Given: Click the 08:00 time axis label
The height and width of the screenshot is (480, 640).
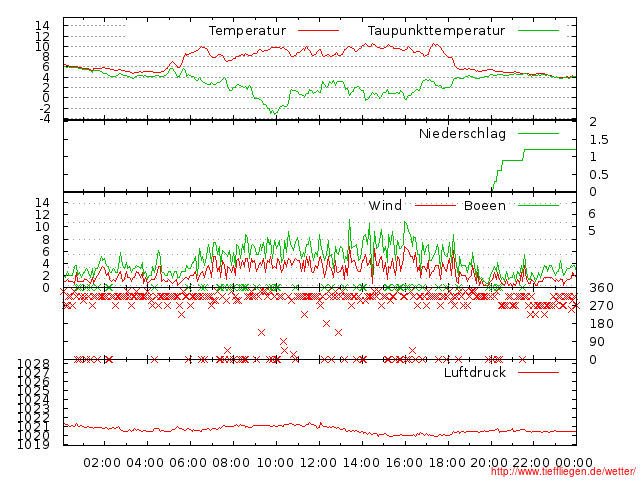Looking at the screenshot, I should point(231,463).
